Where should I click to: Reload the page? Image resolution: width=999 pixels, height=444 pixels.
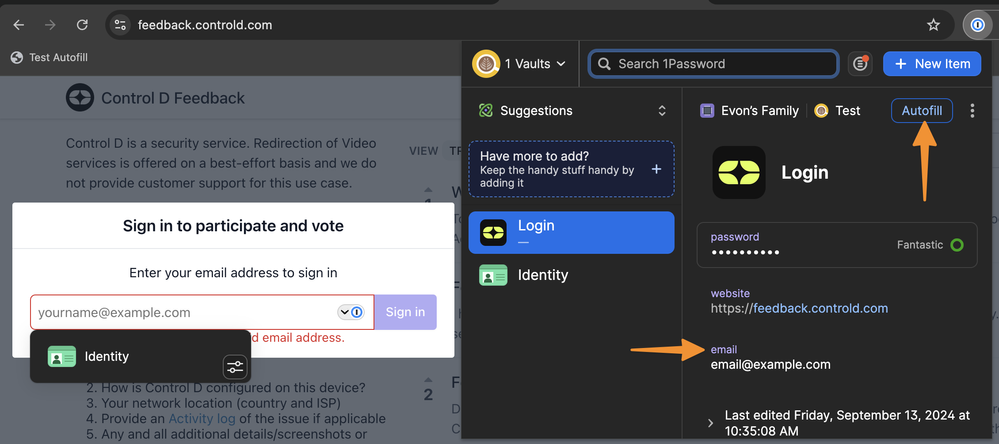(x=82, y=25)
